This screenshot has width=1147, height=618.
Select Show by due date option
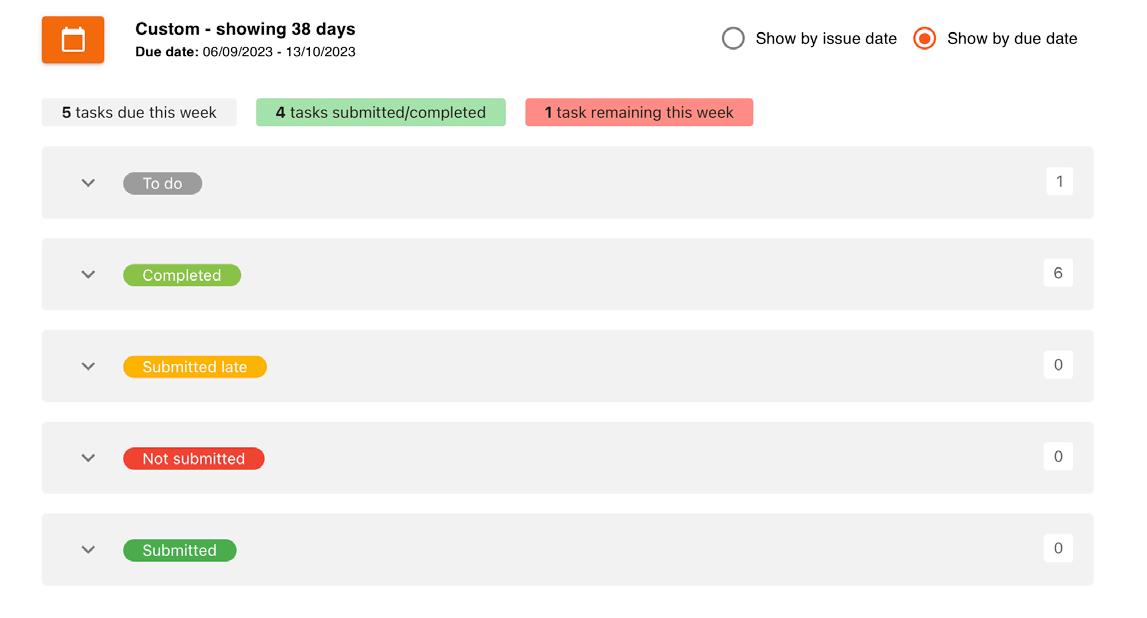coord(925,39)
